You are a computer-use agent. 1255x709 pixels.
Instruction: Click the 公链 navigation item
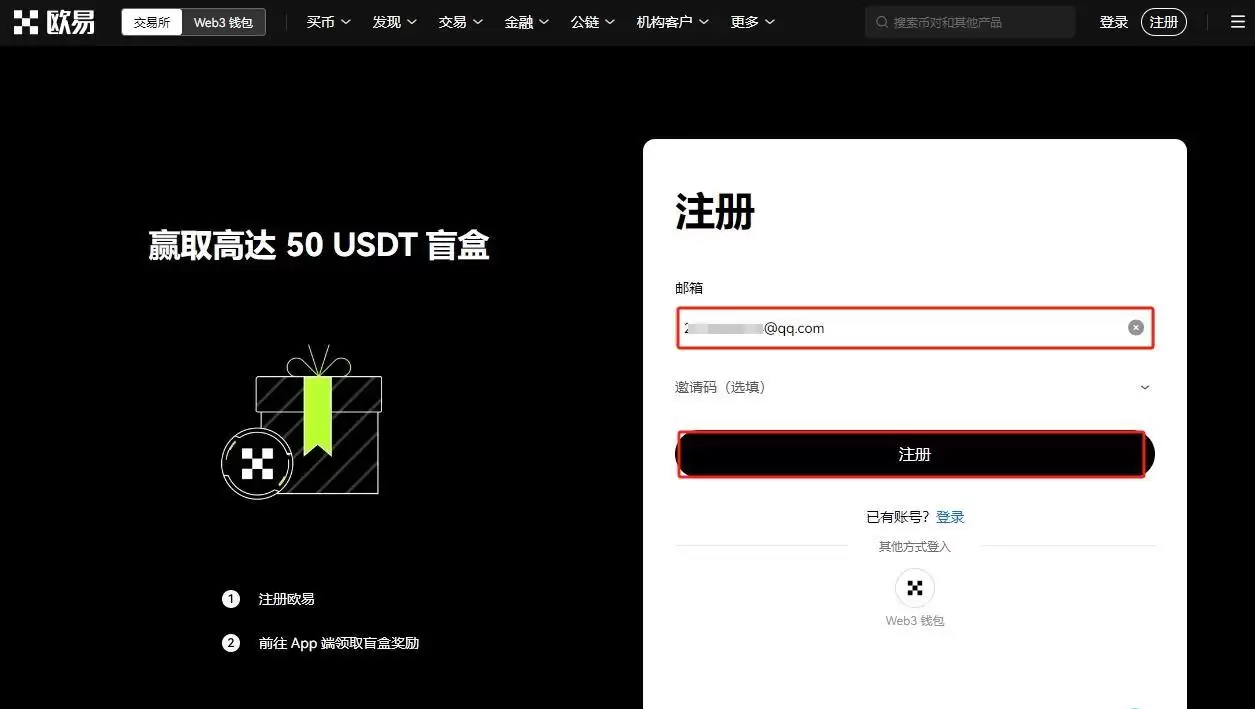pyautogui.click(x=591, y=21)
